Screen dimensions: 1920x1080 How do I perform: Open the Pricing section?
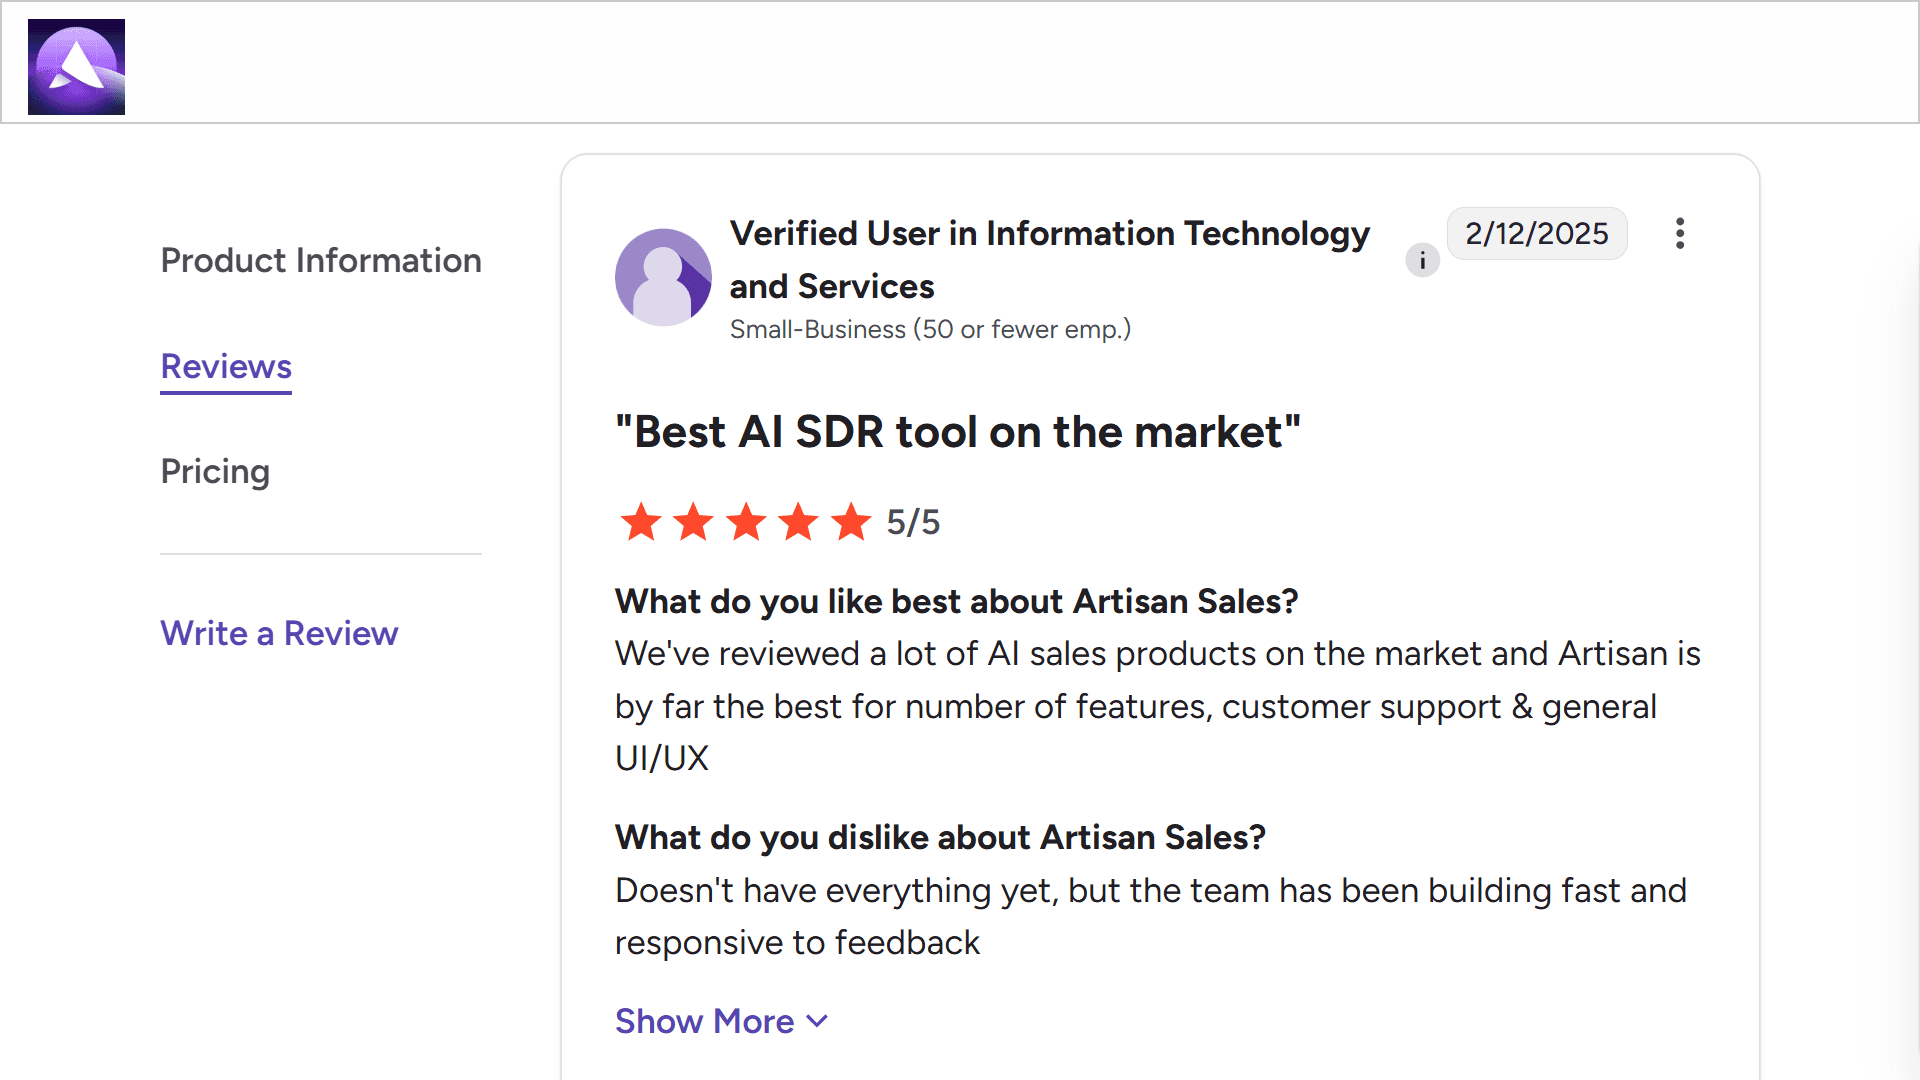[x=215, y=471]
